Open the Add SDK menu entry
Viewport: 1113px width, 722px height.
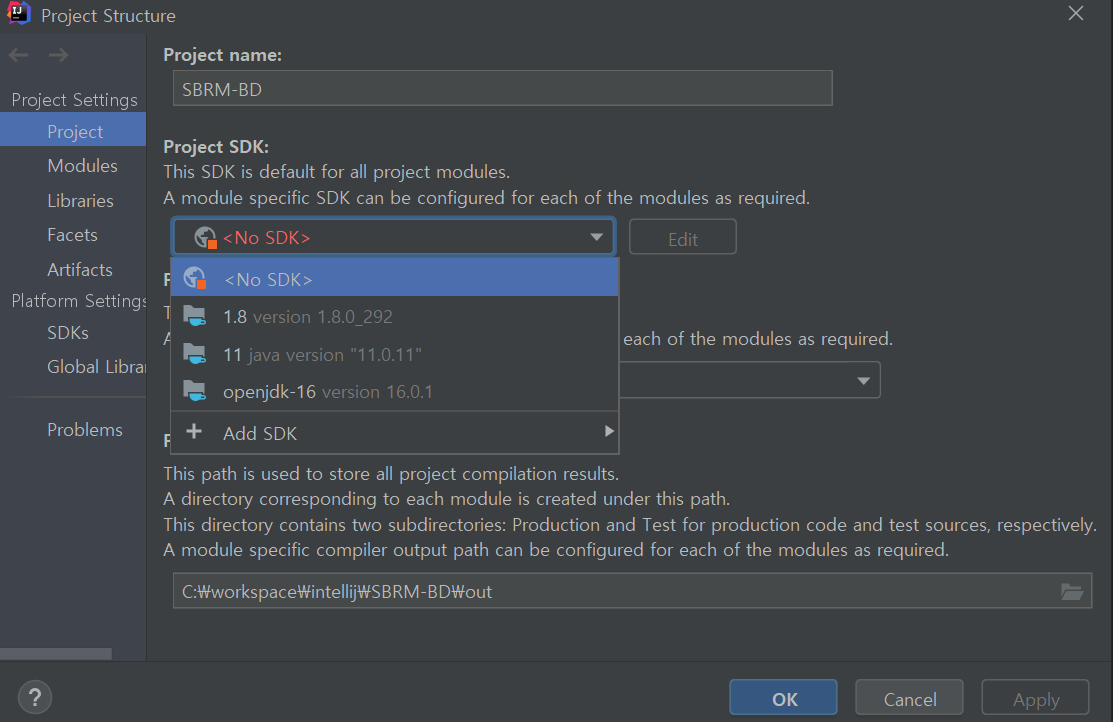395,432
